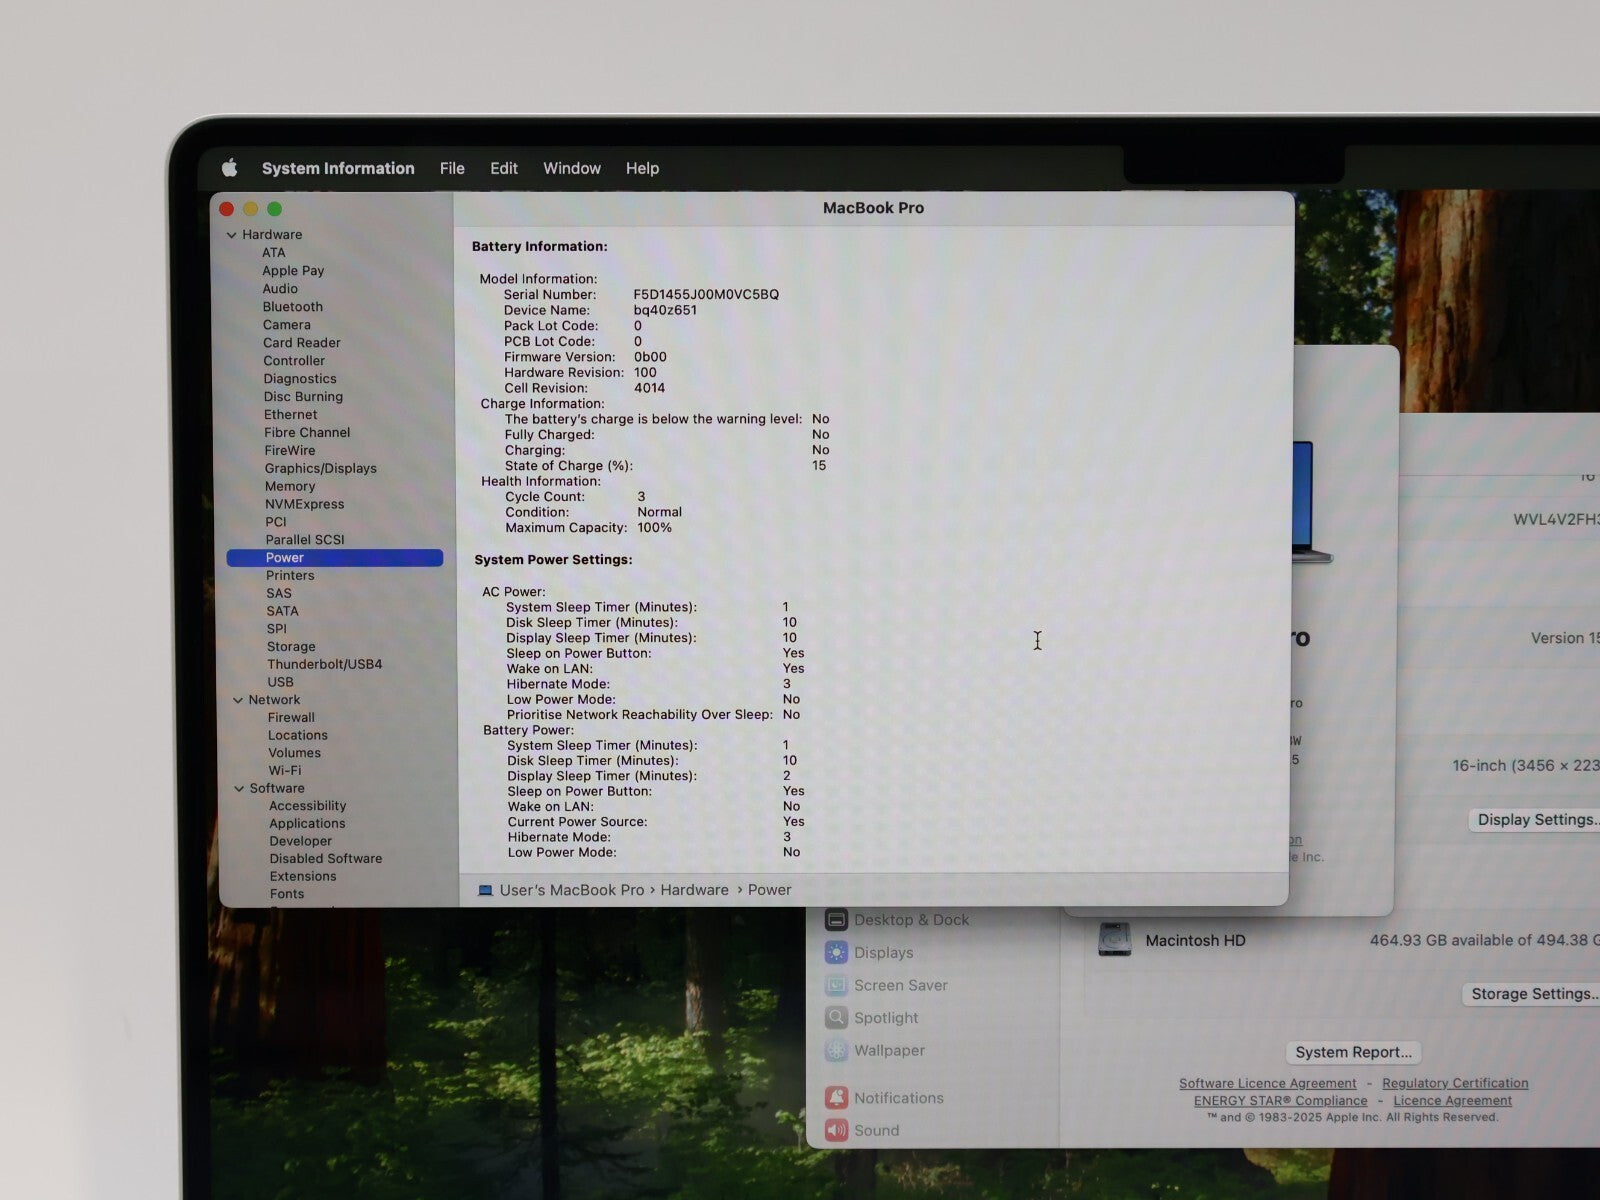Select ATA in the Hardware list
The width and height of the screenshot is (1600, 1200).
coord(274,252)
